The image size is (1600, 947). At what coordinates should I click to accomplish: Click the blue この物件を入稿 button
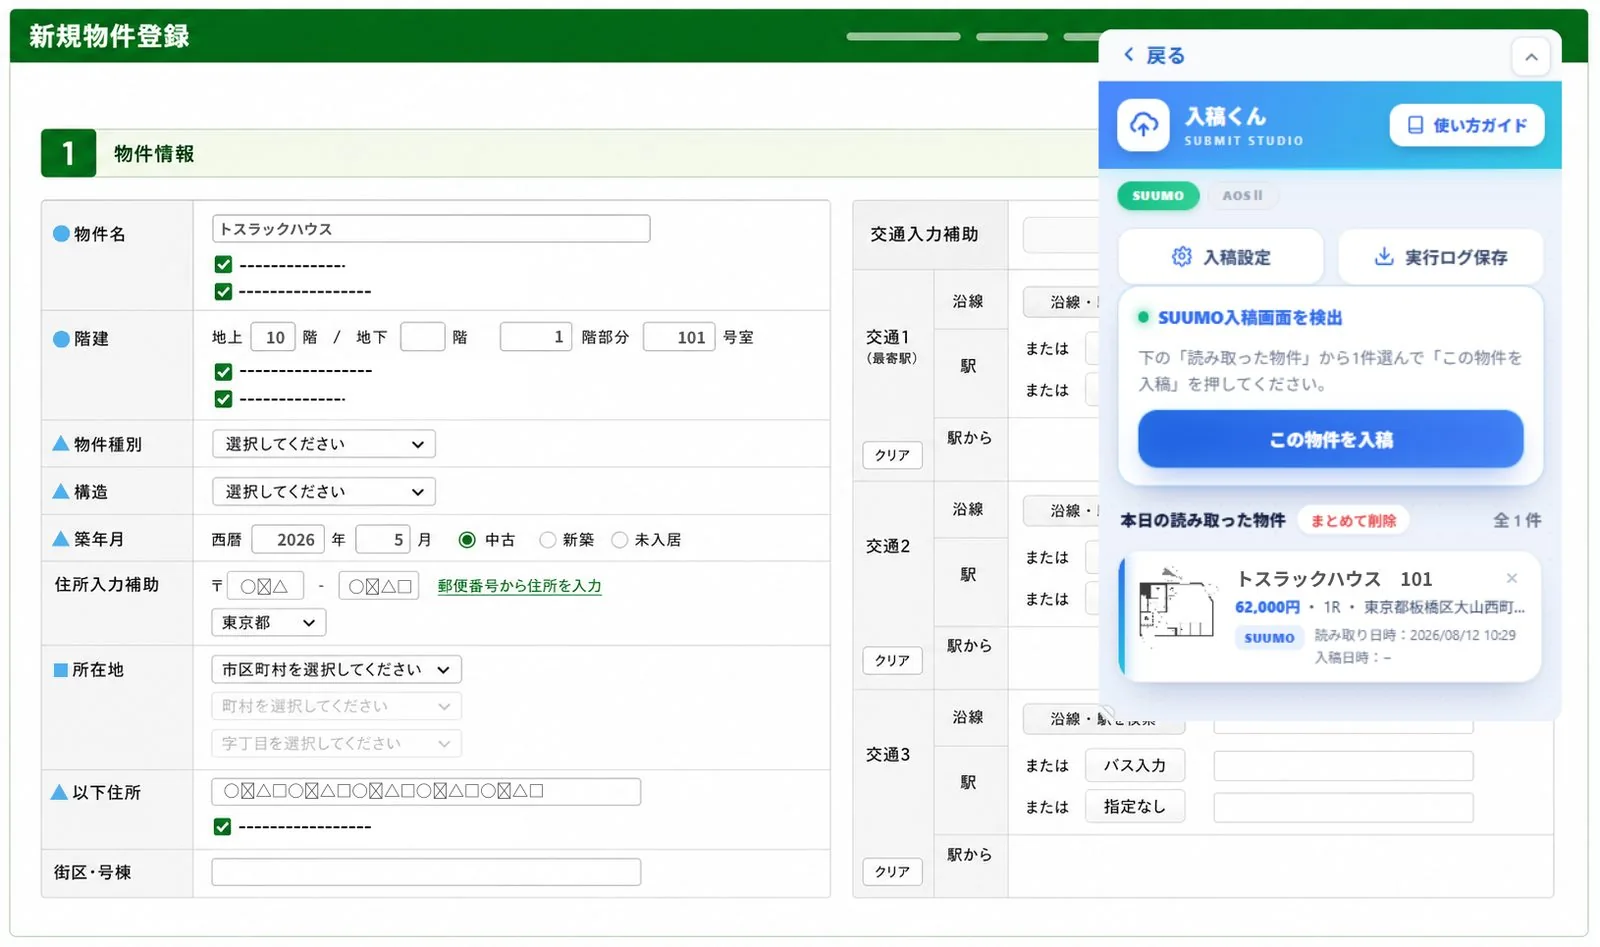click(x=1330, y=439)
